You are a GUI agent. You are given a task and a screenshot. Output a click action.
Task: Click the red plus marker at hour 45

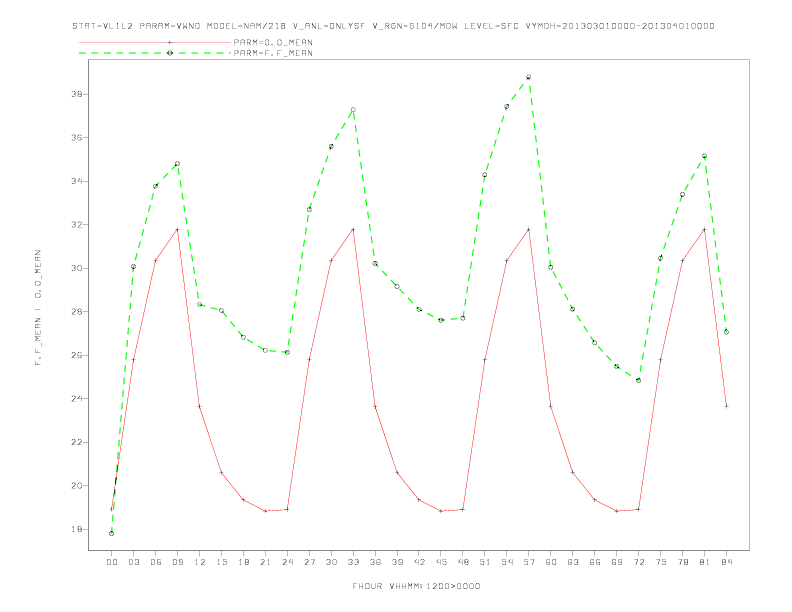click(x=441, y=511)
